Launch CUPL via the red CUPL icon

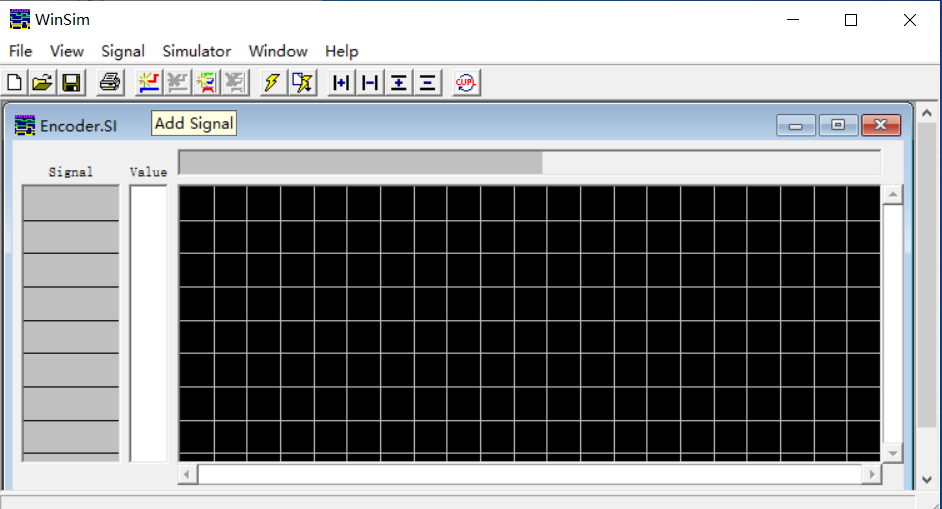(466, 82)
